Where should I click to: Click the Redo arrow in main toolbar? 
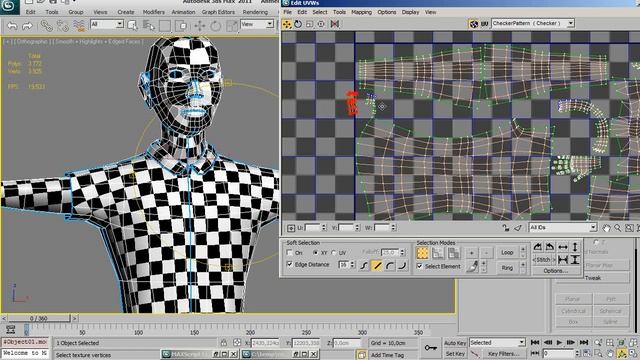click(x=27, y=26)
